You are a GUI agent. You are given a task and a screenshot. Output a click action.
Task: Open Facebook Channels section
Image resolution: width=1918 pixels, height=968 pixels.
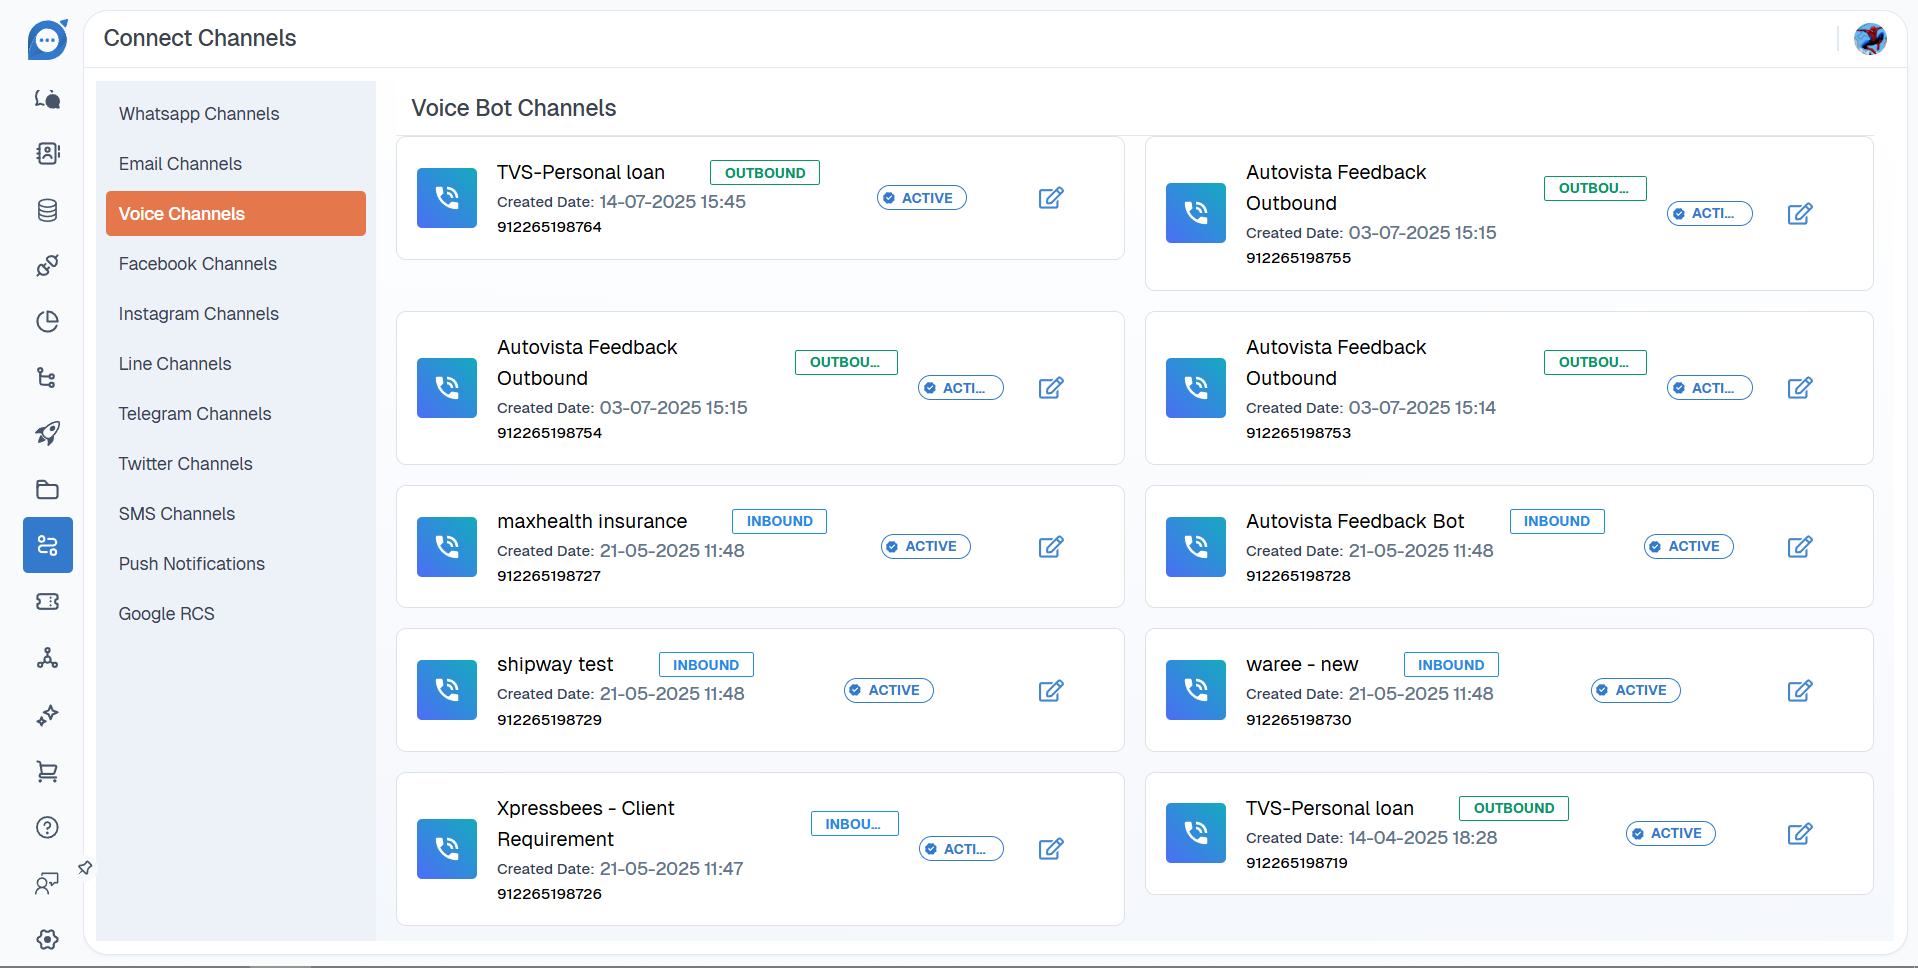(197, 264)
